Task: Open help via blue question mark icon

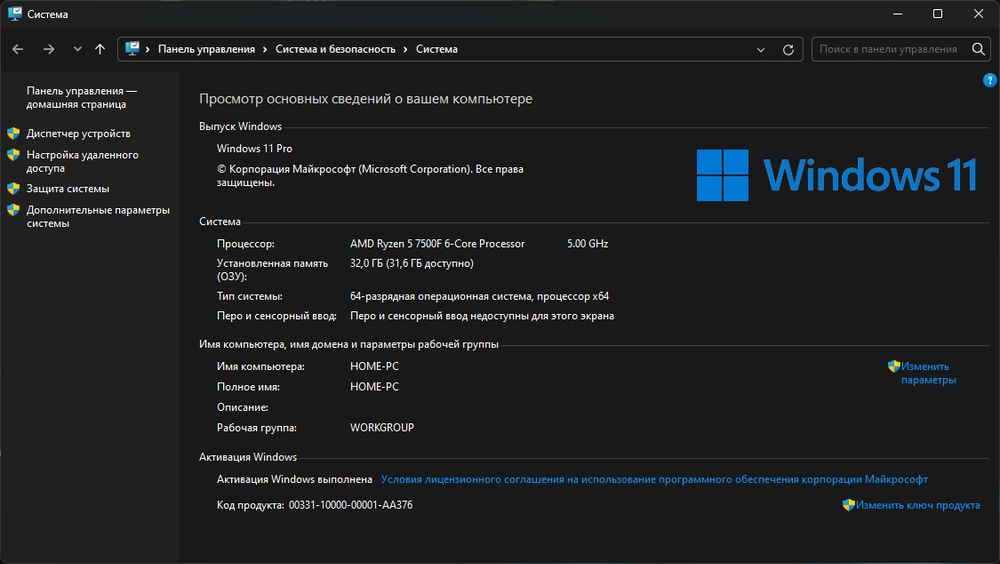Action: [x=990, y=80]
